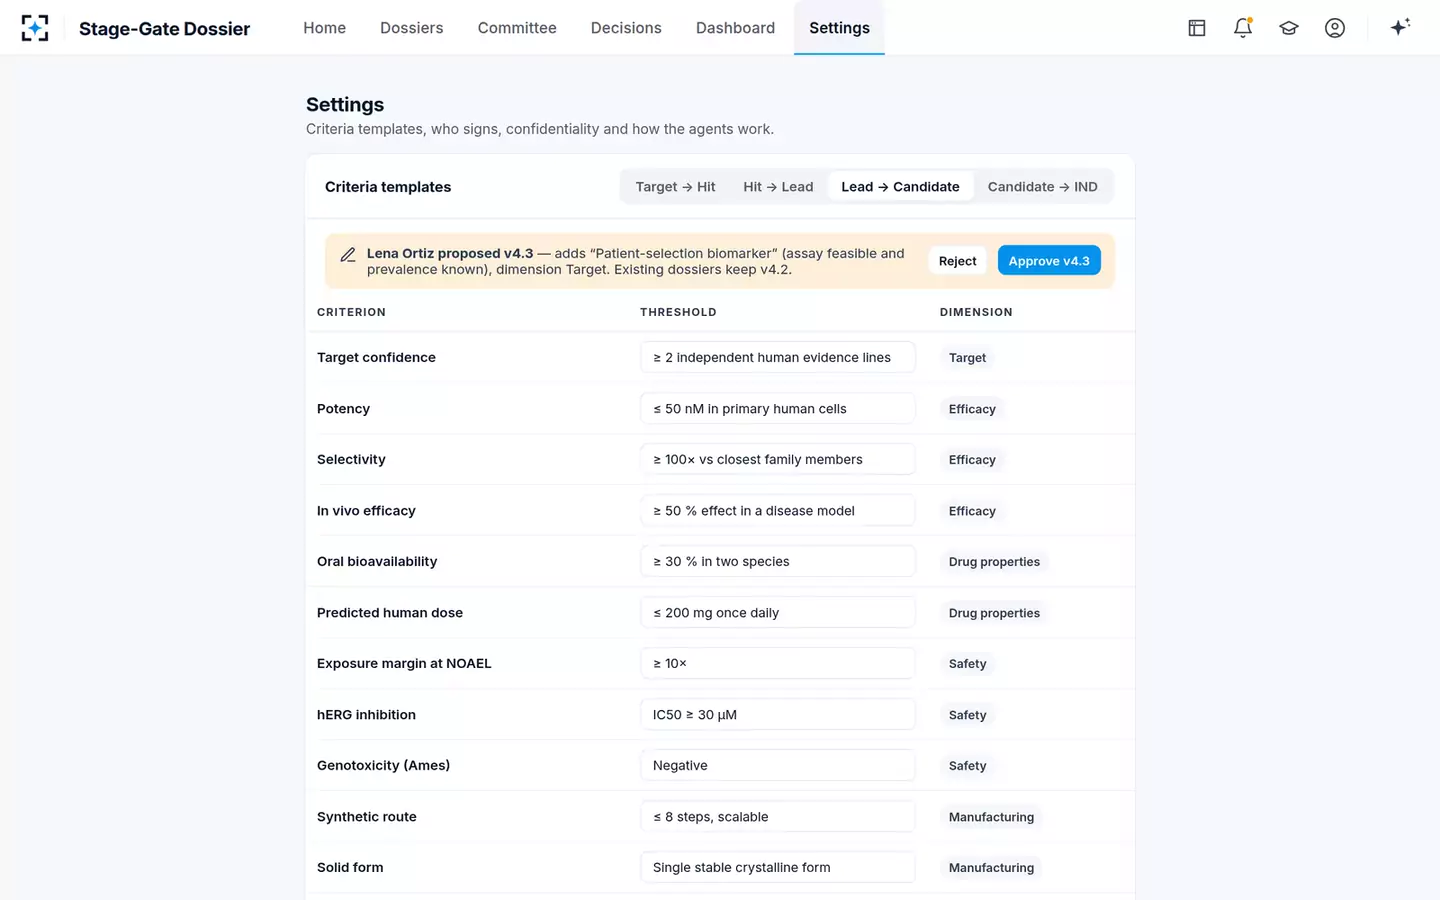
Task: Select the Candidate → IND template
Action: click(1042, 187)
